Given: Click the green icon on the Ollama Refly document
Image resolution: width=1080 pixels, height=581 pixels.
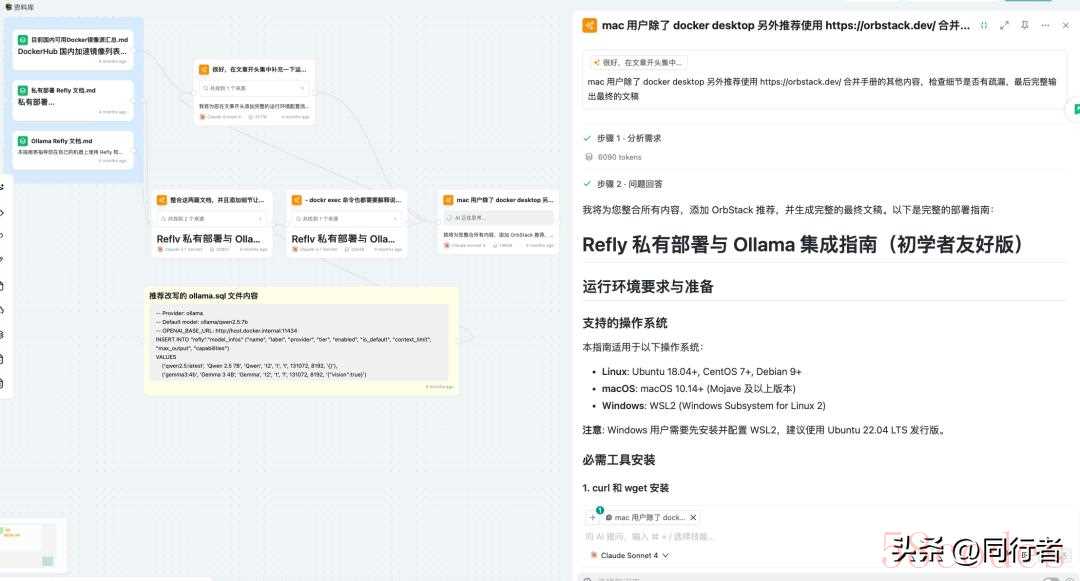Looking at the screenshot, I should point(23,140).
